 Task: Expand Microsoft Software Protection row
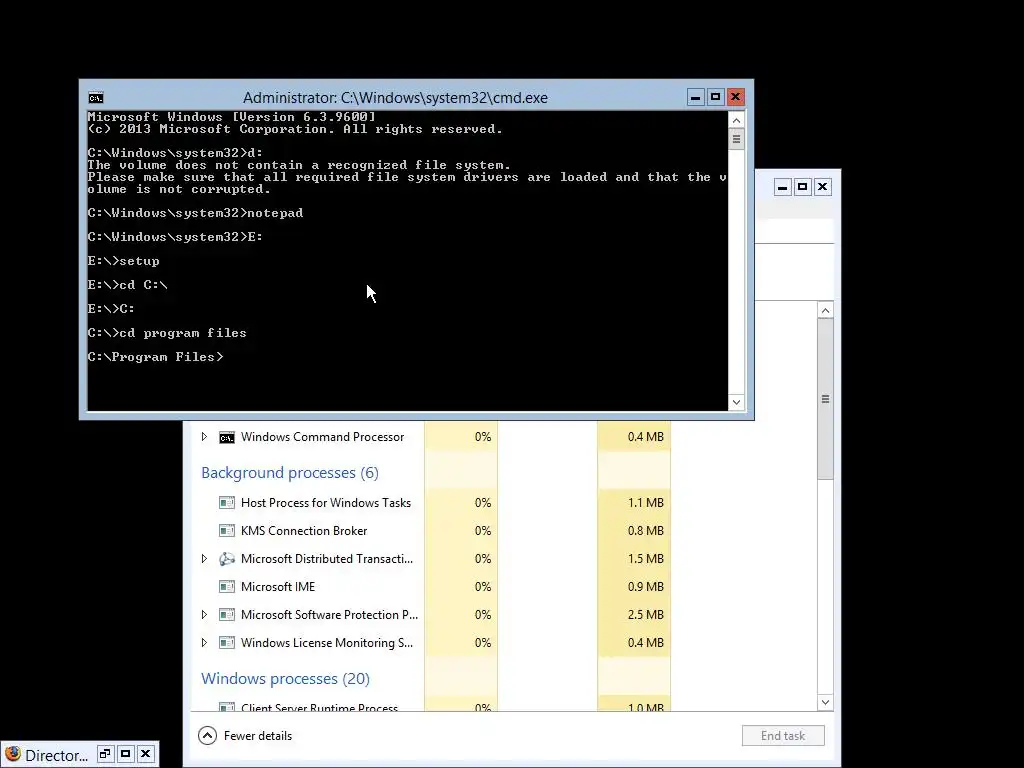[x=204, y=615]
